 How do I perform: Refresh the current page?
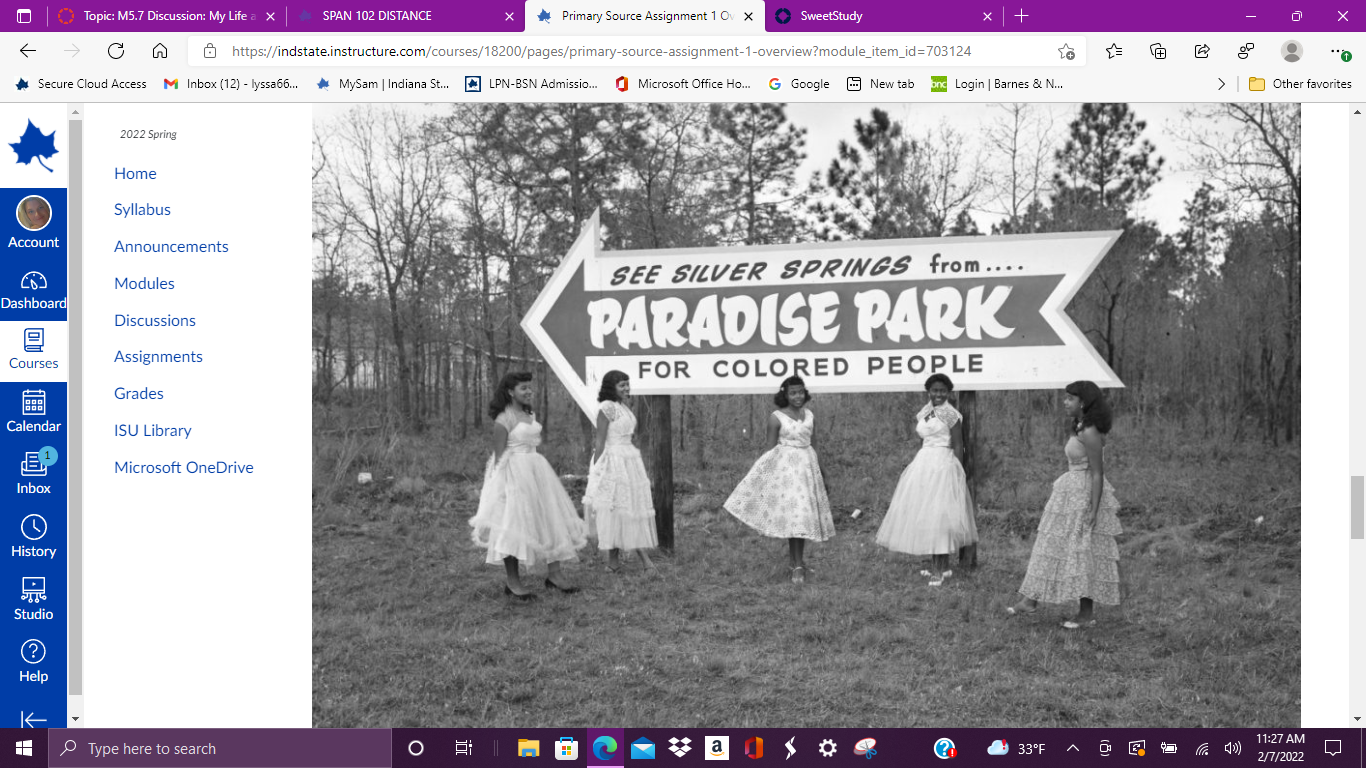[116, 51]
